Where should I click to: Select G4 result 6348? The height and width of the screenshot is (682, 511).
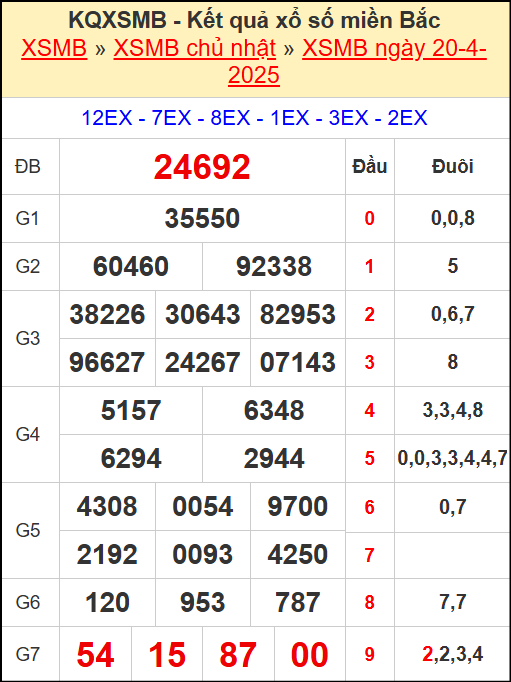click(x=274, y=411)
